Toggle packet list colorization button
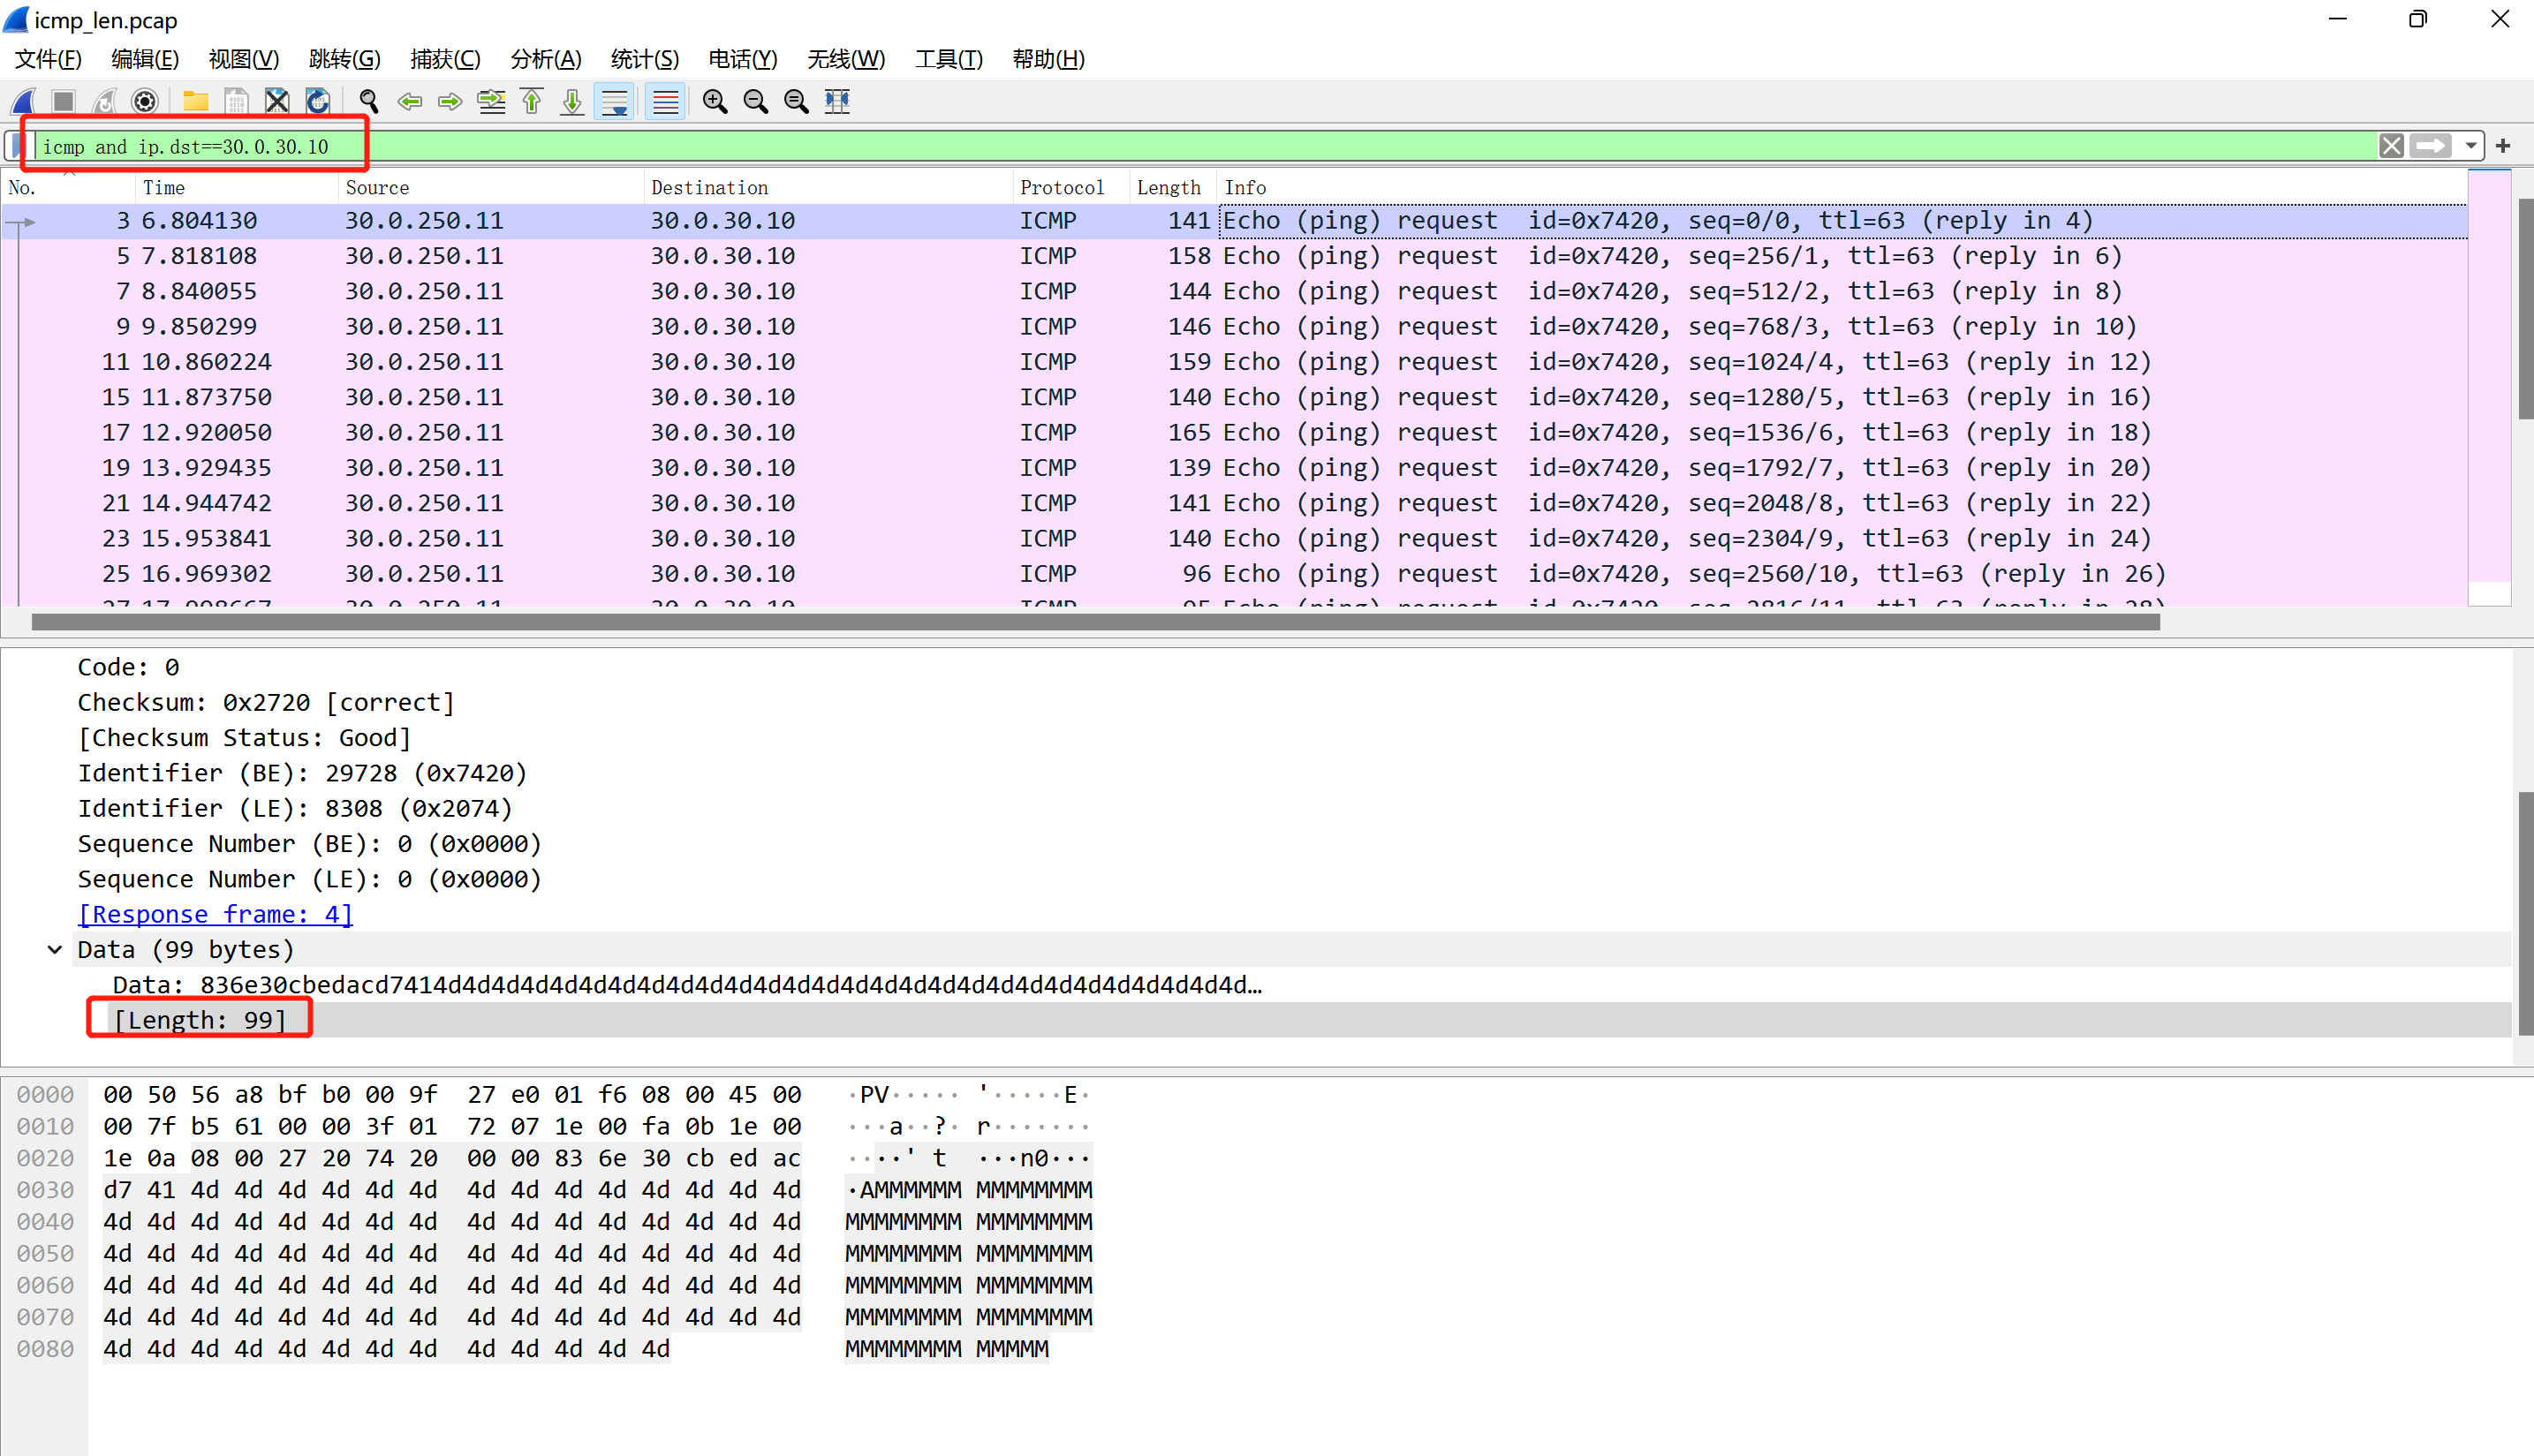 [x=665, y=101]
